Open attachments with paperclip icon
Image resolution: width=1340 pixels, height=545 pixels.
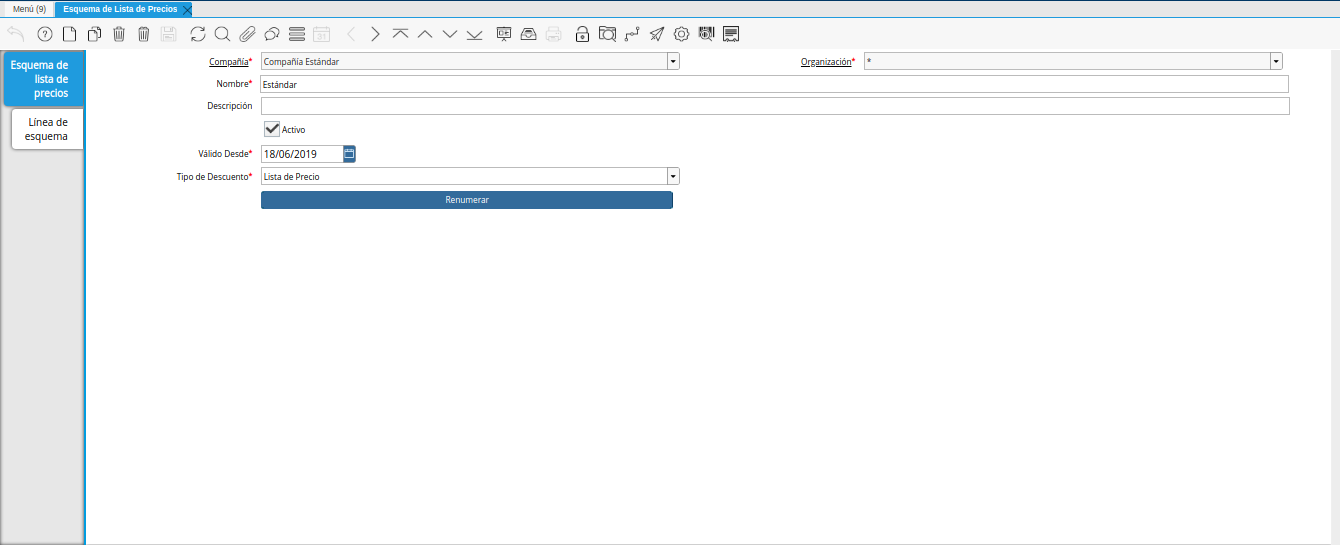pyautogui.click(x=247, y=34)
